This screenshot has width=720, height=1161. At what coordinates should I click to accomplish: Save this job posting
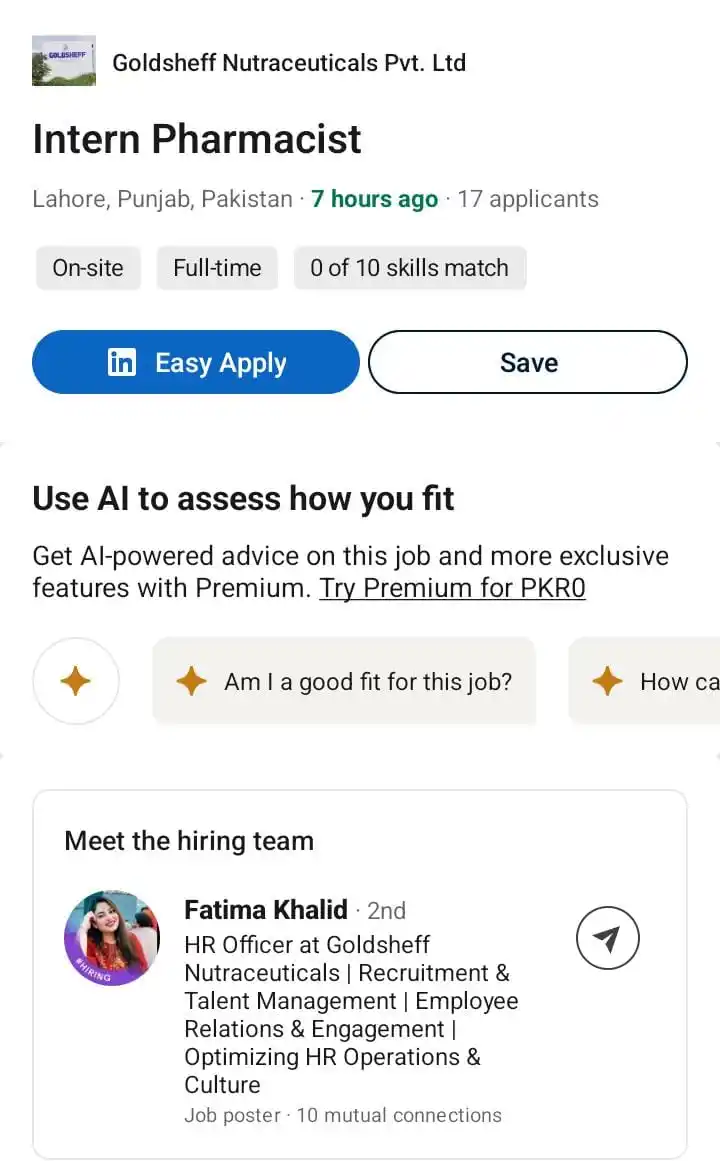(528, 362)
